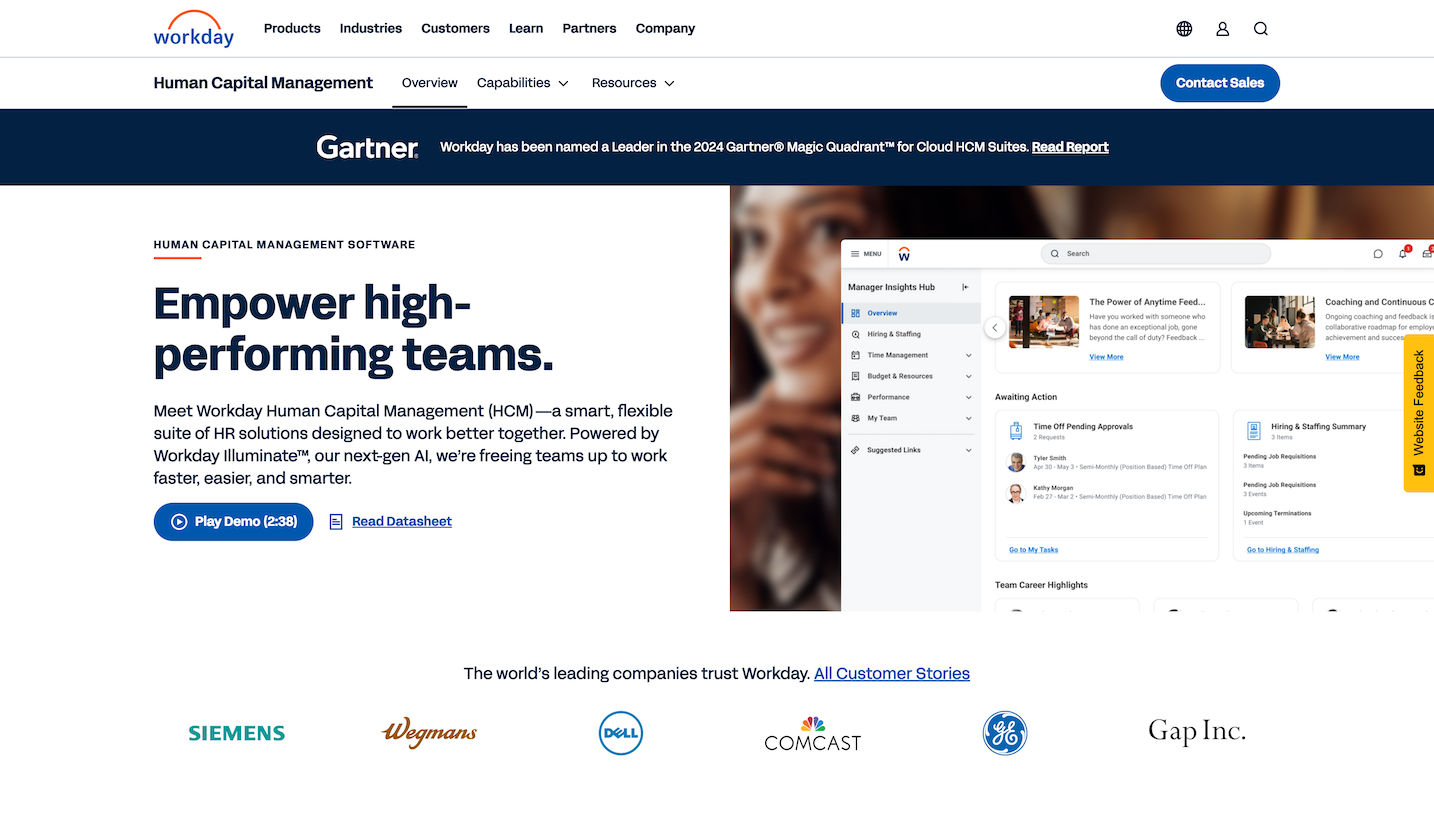
Task: Open the Company menu
Action: pyautogui.click(x=665, y=28)
